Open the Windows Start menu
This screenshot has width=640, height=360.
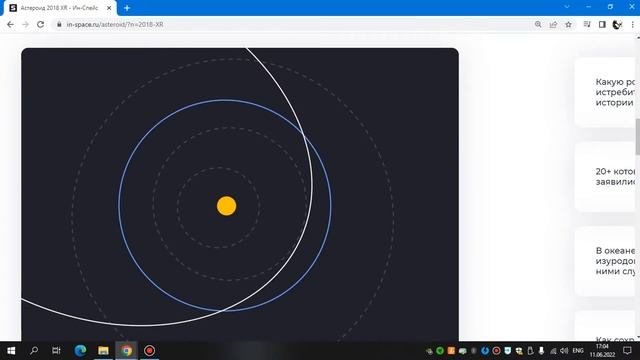(11, 351)
